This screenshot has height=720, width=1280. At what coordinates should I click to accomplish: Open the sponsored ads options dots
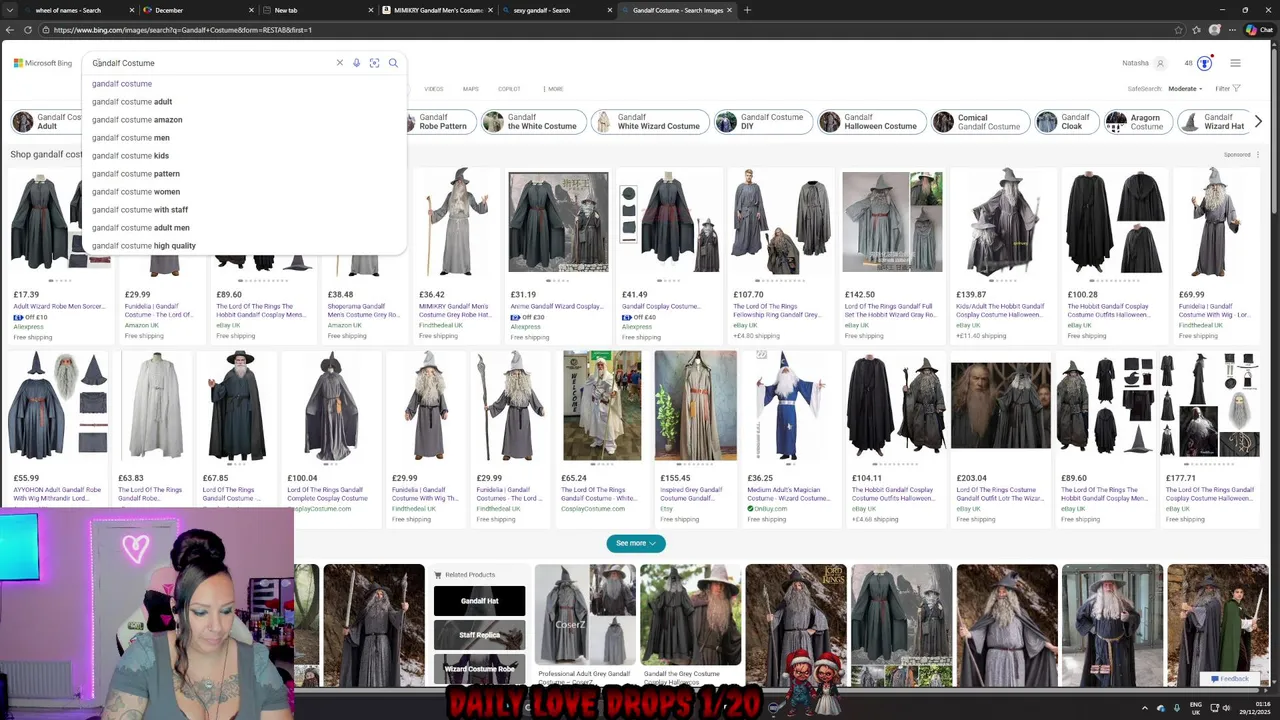pos(1258,155)
